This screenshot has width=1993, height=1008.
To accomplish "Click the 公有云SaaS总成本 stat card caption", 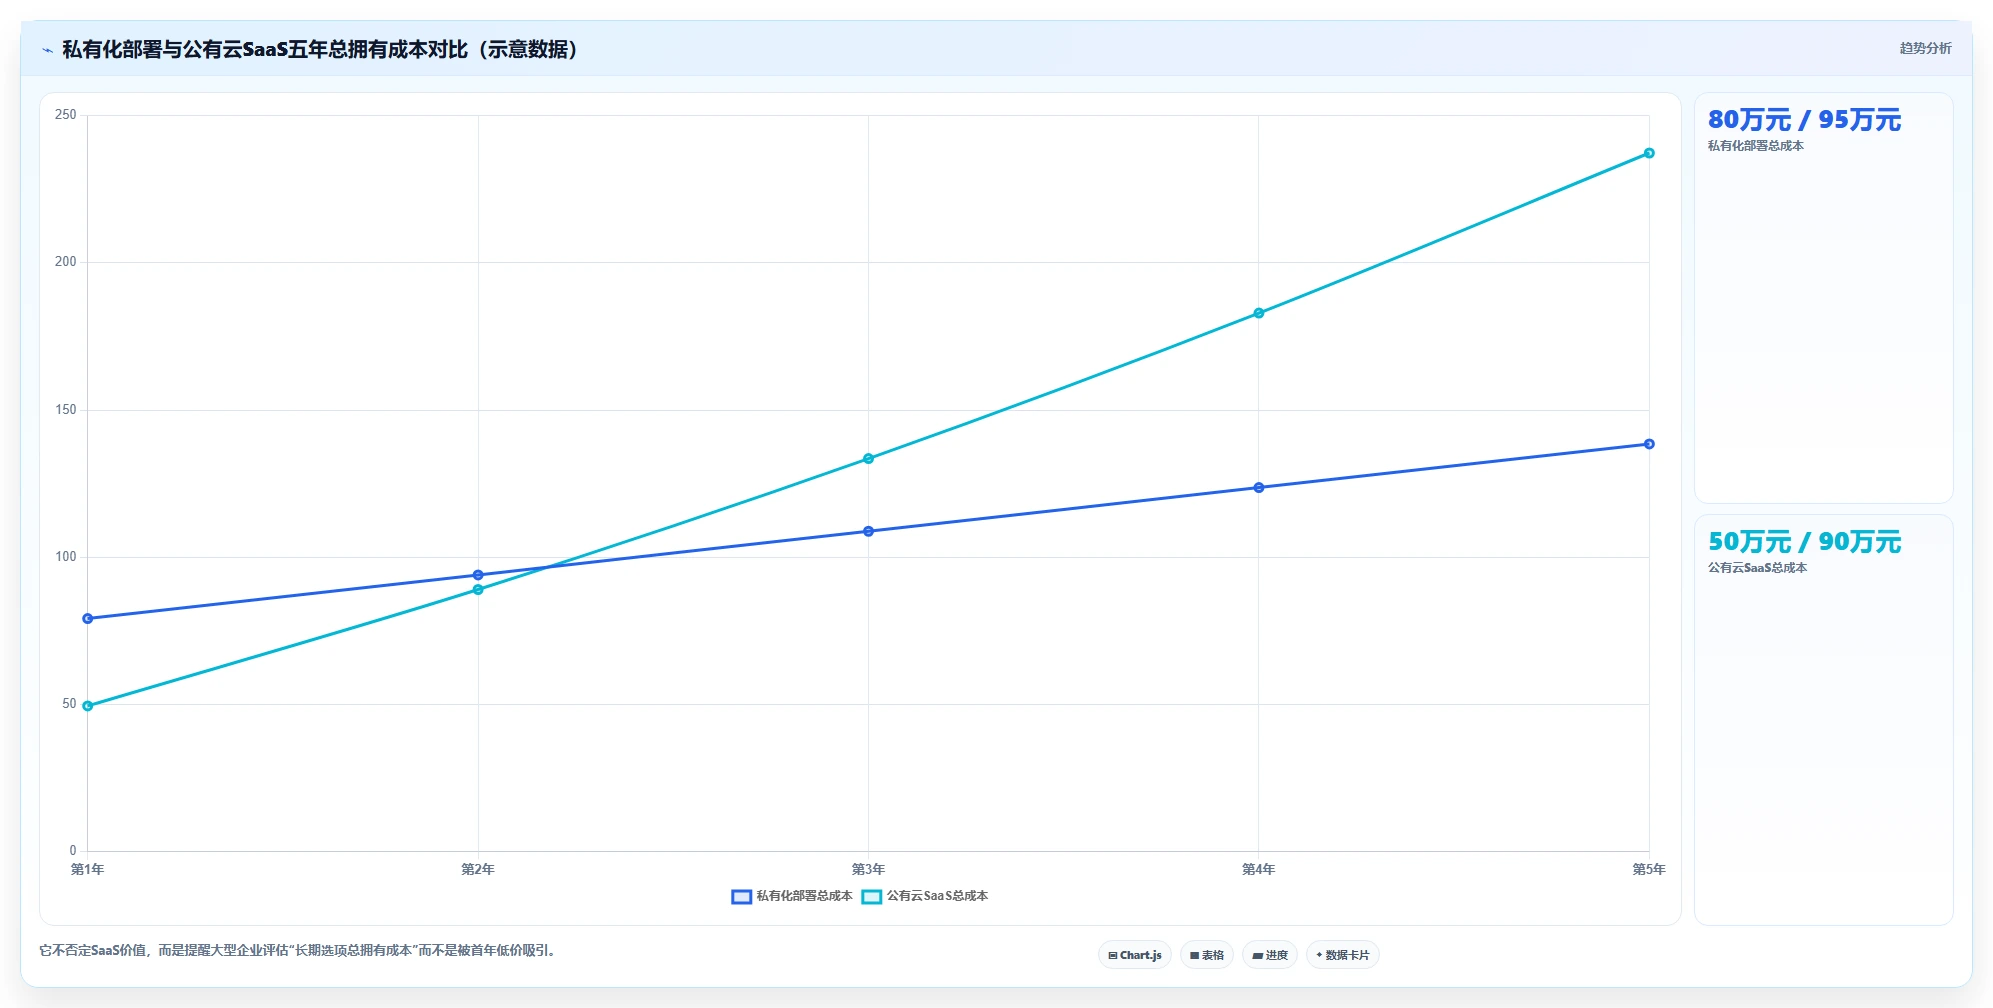I will (x=1757, y=568).
